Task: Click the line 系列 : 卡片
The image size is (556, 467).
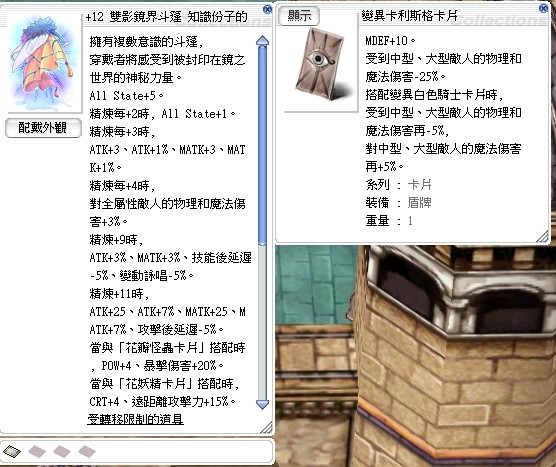Action: tap(398, 185)
